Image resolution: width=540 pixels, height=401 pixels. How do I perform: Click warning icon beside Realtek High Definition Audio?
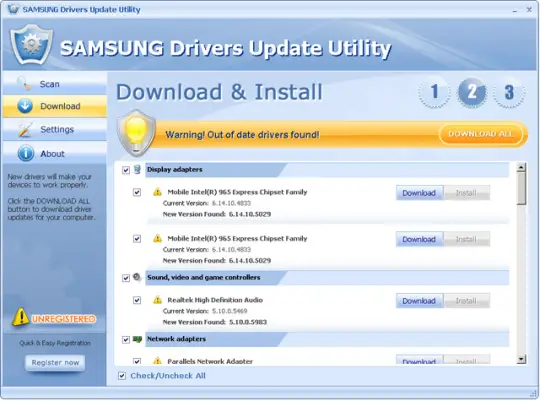coord(157,300)
